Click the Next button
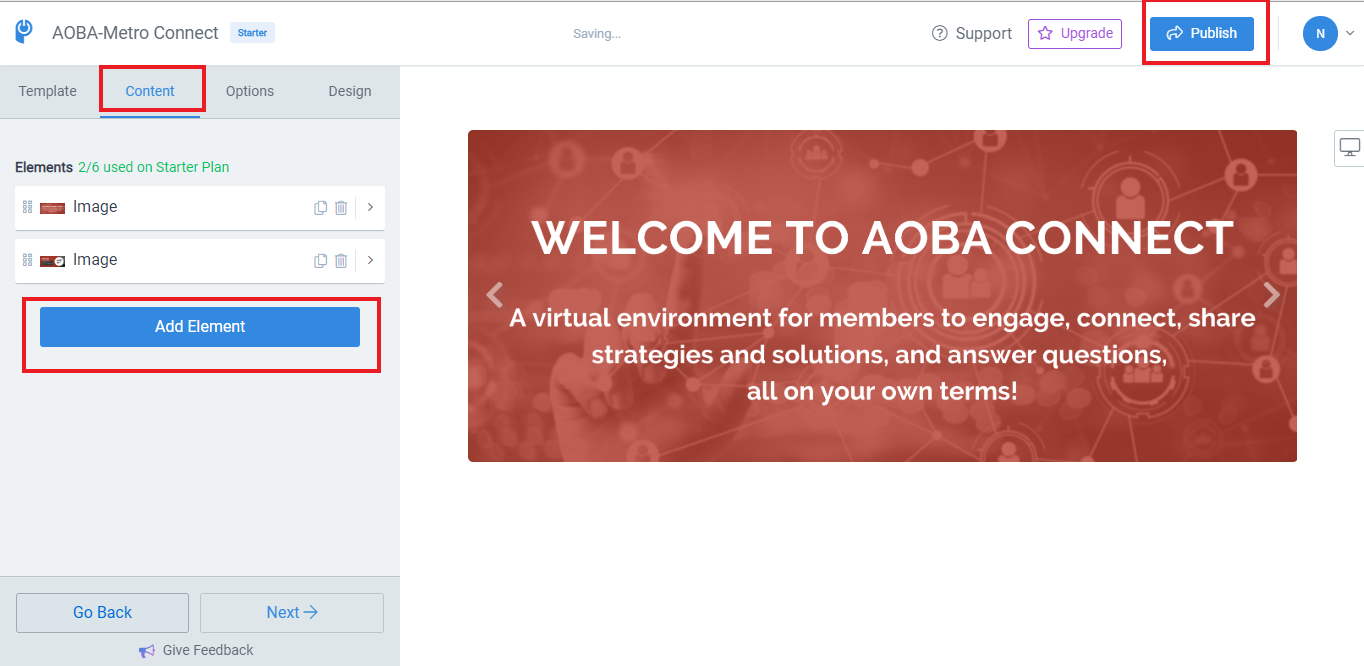The image size is (1364, 666). point(292,613)
